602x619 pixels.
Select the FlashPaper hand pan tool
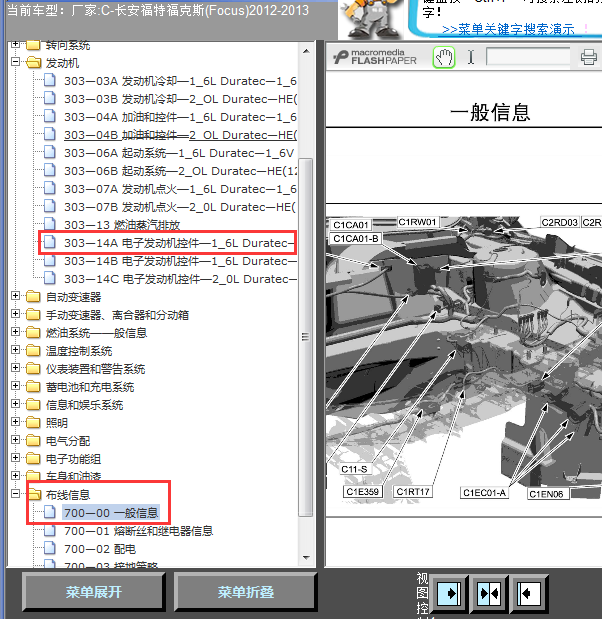(x=444, y=58)
